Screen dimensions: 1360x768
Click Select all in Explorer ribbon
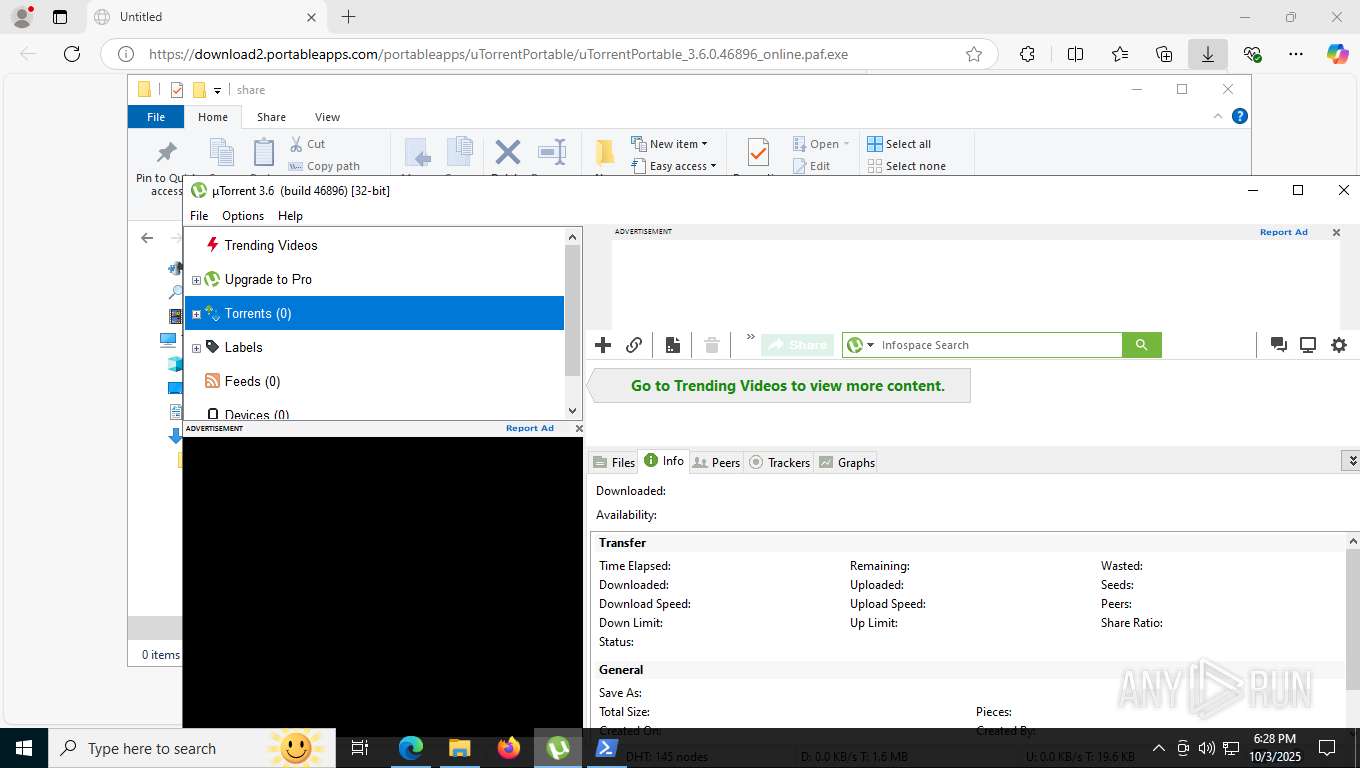click(x=899, y=144)
